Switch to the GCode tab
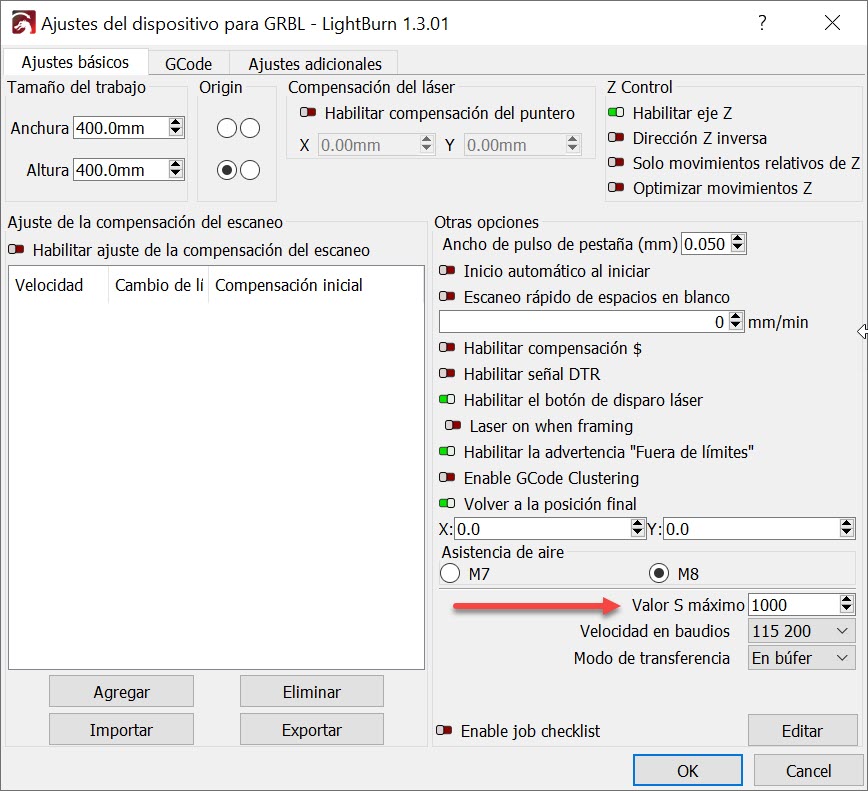This screenshot has height=791, width=868. coord(188,64)
